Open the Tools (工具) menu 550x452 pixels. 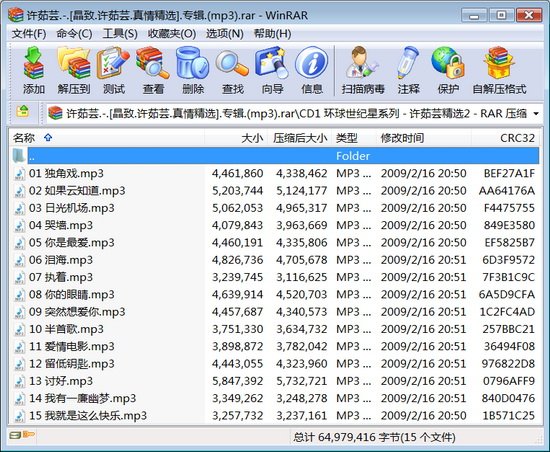point(120,34)
